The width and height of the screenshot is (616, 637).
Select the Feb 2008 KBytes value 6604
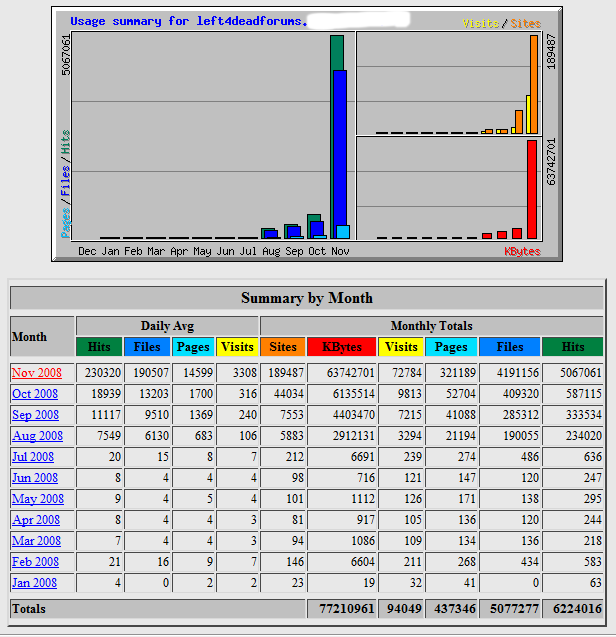tap(363, 562)
